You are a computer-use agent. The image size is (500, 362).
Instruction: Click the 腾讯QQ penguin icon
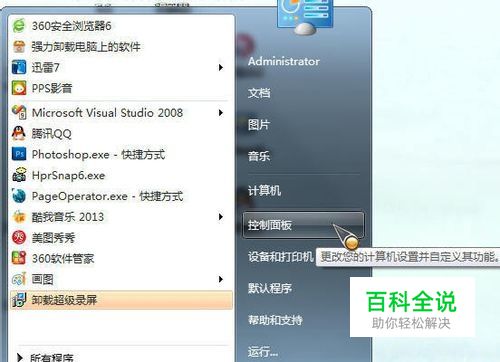(x=19, y=133)
